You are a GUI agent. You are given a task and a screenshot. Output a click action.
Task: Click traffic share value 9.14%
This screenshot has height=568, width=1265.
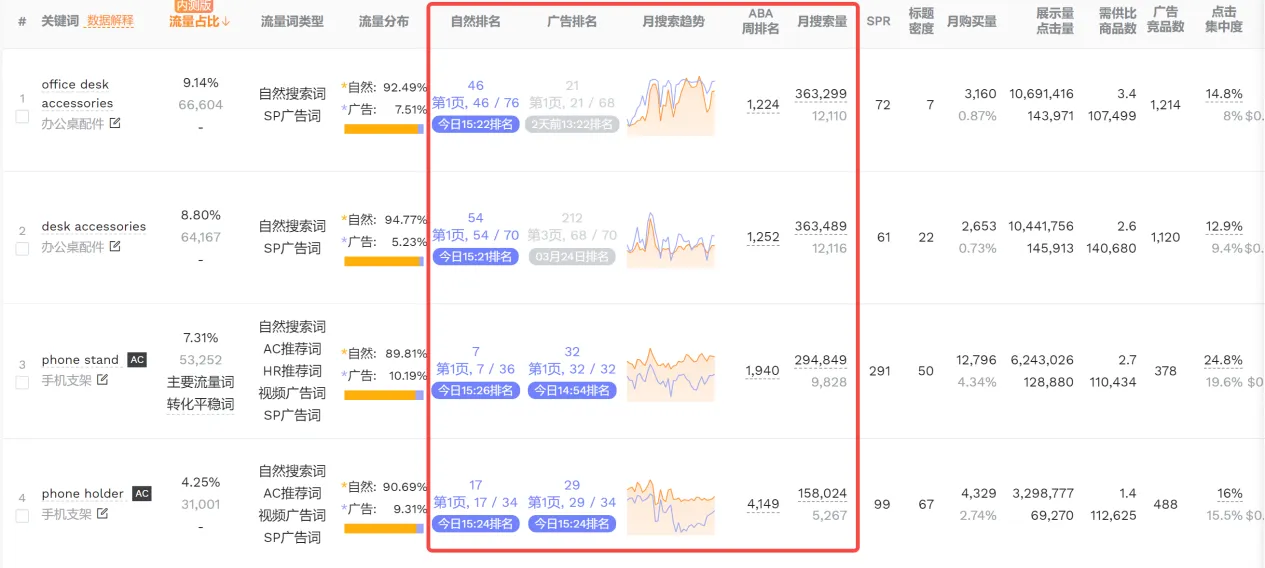click(201, 83)
